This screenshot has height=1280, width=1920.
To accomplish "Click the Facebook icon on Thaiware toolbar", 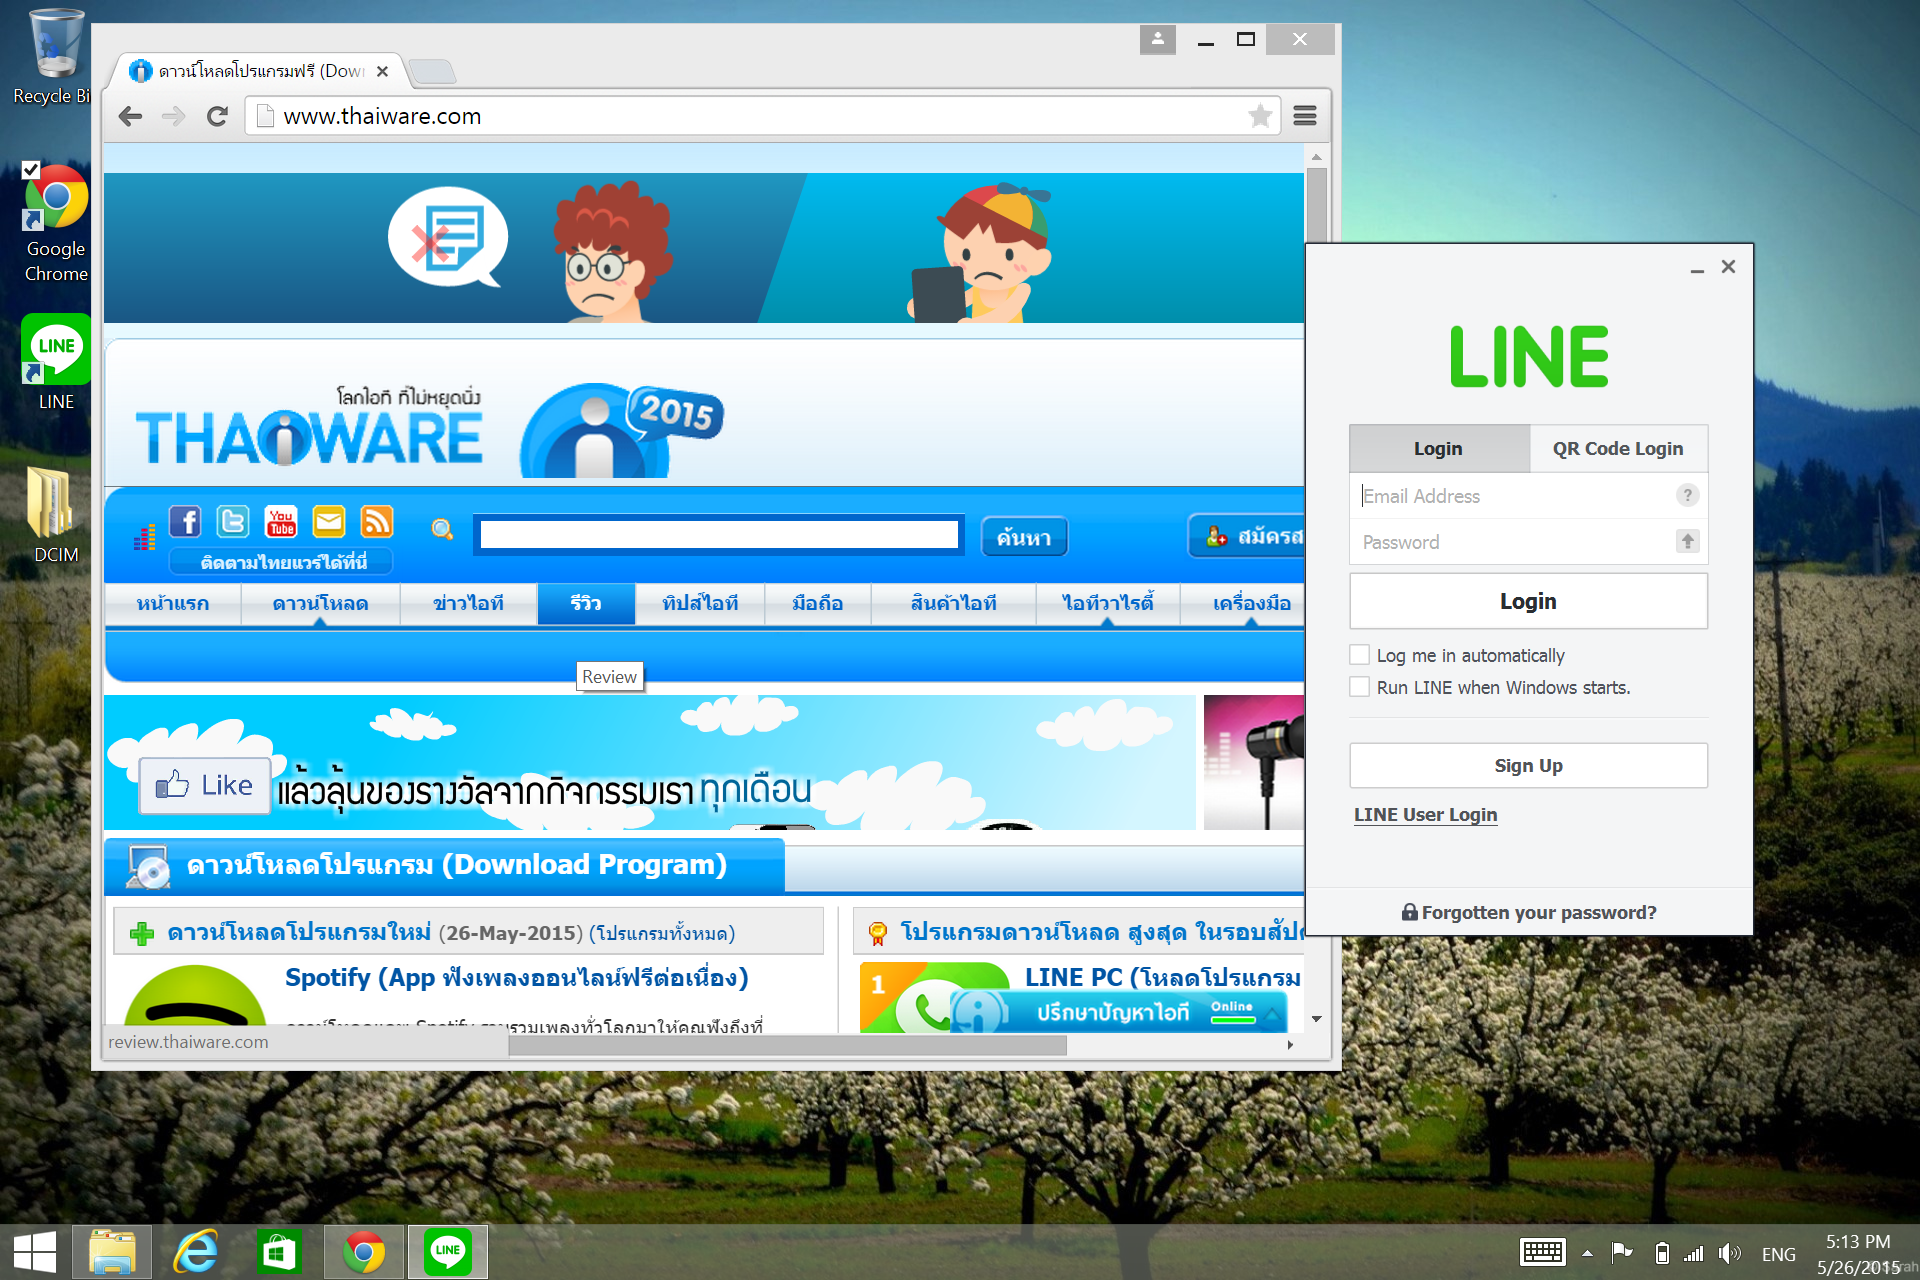I will click(x=185, y=521).
